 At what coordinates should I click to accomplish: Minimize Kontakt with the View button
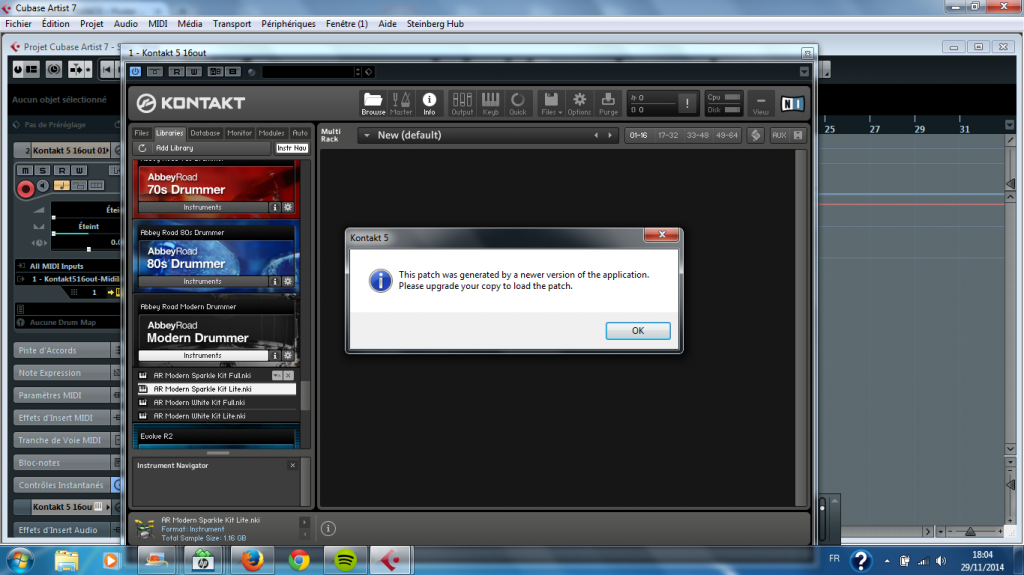pyautogui.click(x=760, y=103)
